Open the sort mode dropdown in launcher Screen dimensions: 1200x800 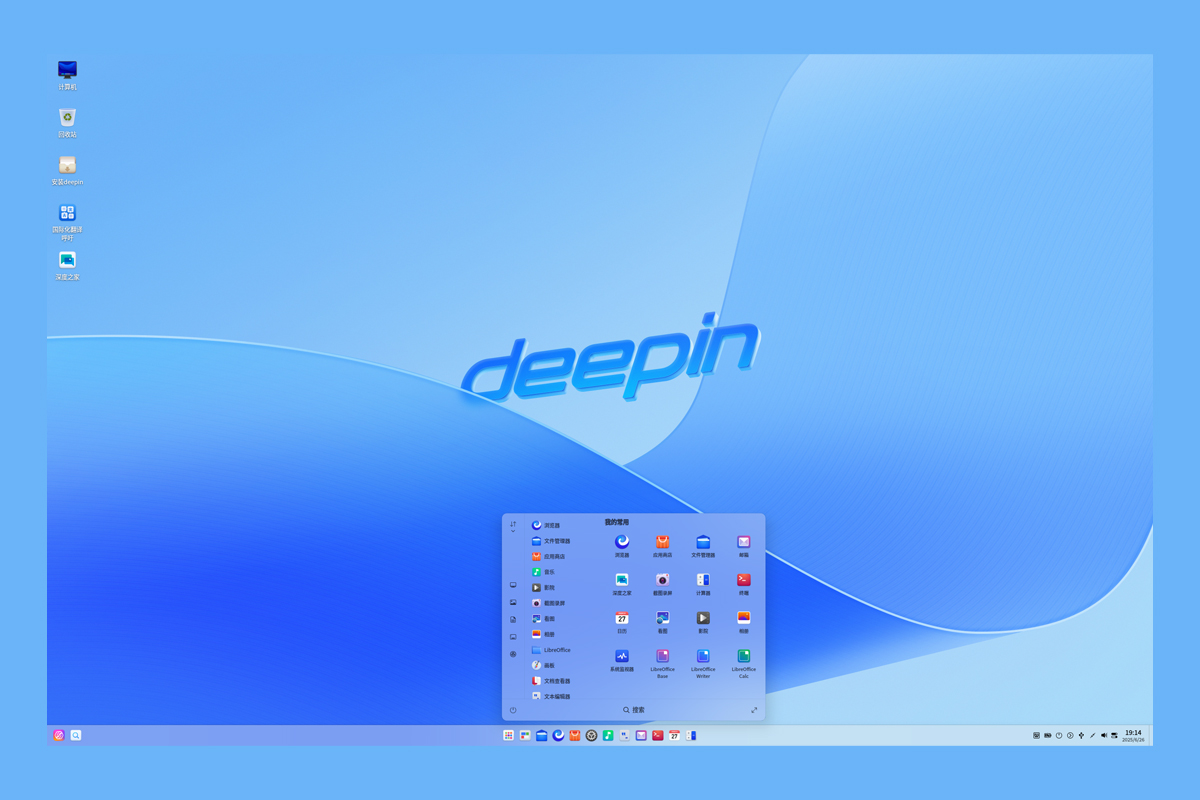pyautogui.click(x=513, y=526)
